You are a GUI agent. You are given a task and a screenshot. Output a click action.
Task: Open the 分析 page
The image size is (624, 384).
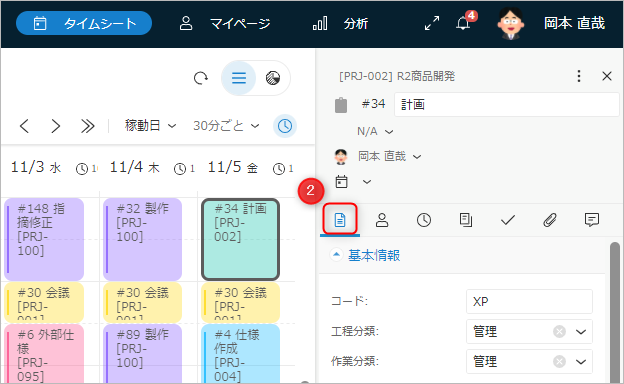click(x=340, y=23)
